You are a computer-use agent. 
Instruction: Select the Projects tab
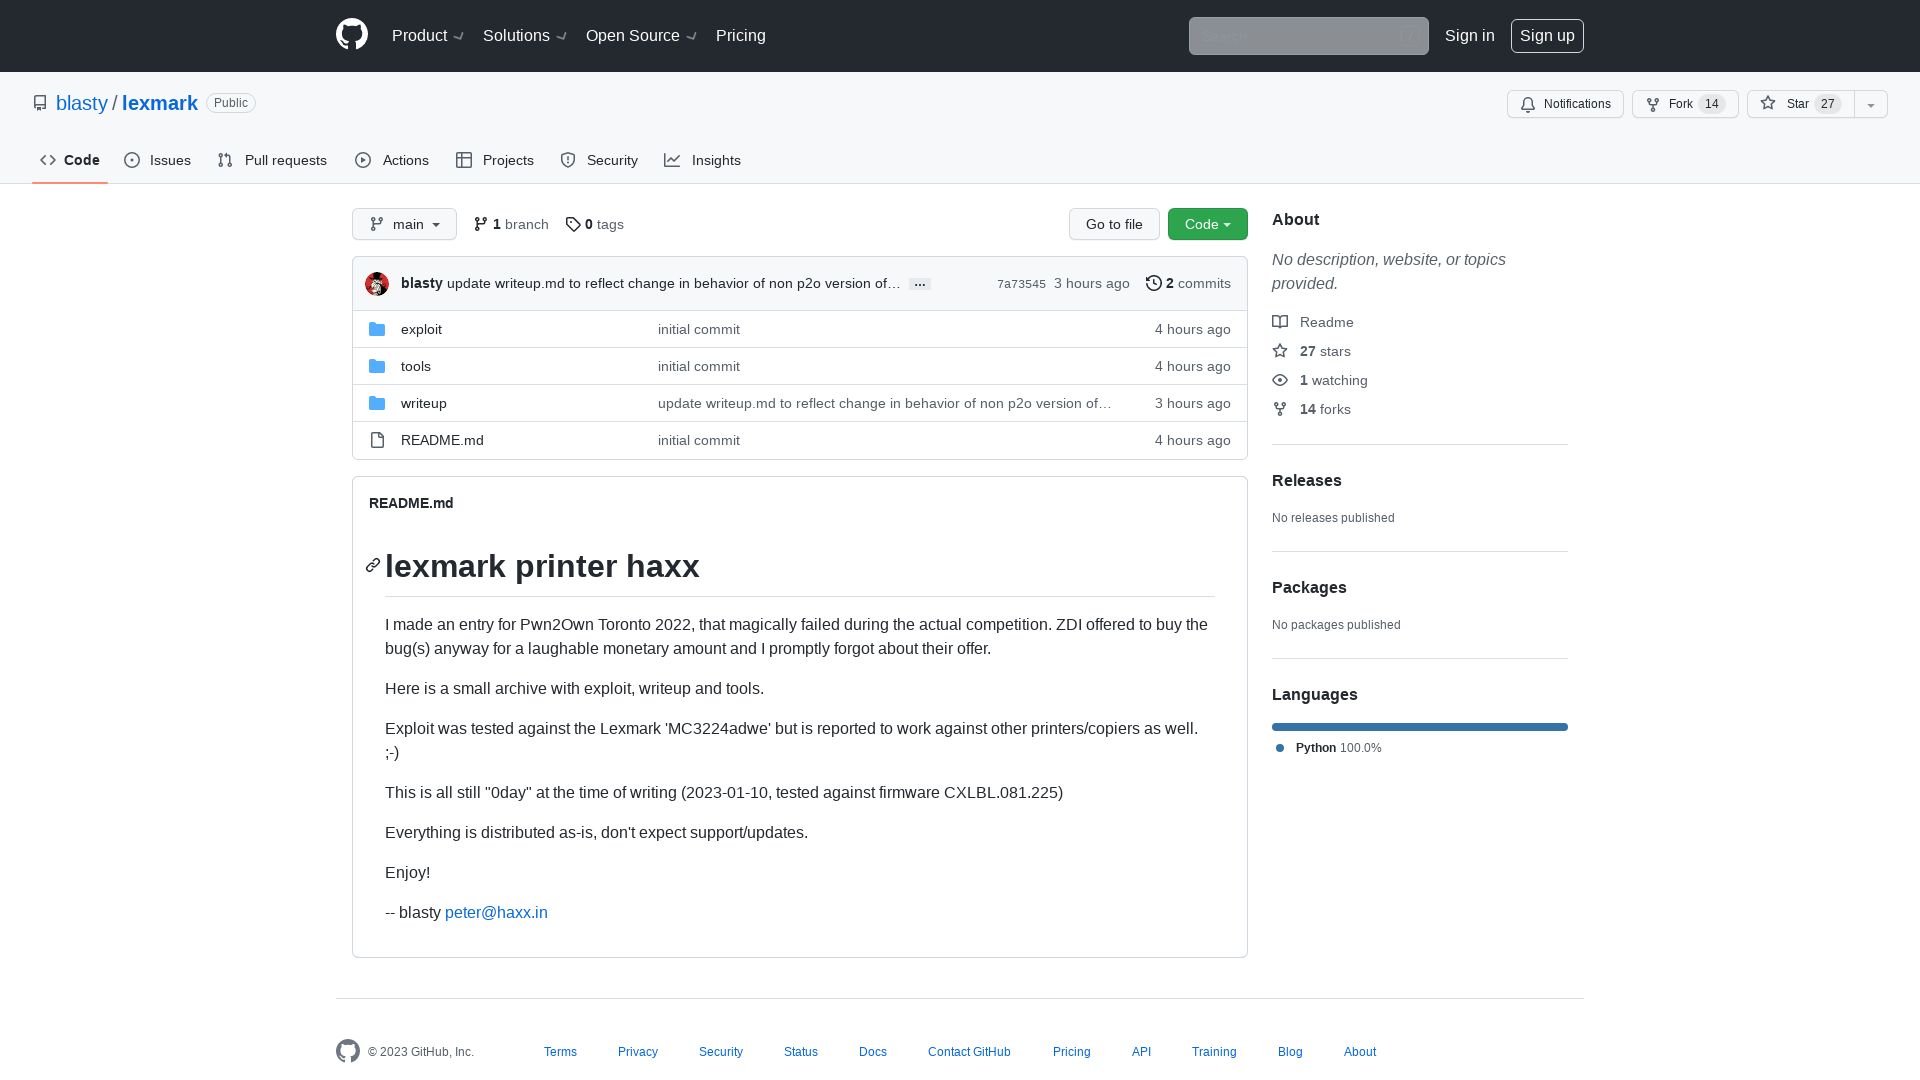coord(495,160)
